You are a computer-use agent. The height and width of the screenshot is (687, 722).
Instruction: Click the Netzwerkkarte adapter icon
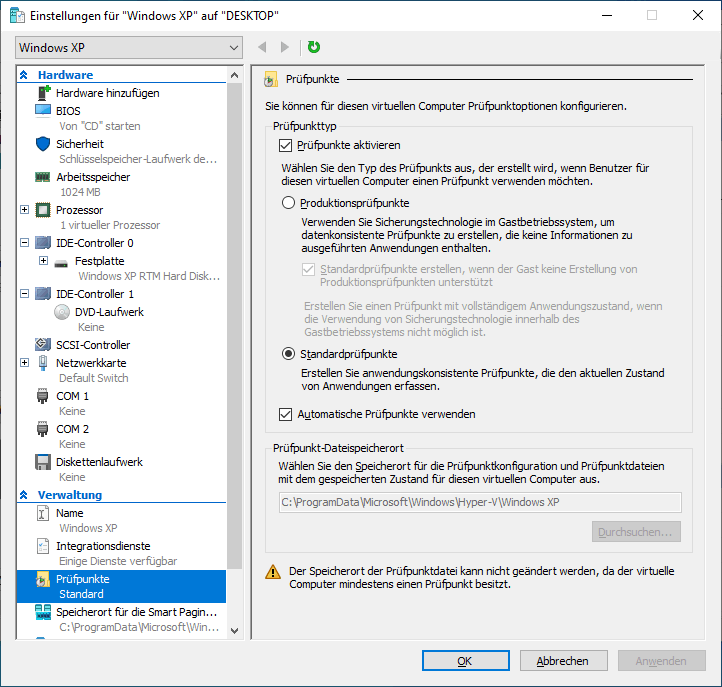pos(43,363)
